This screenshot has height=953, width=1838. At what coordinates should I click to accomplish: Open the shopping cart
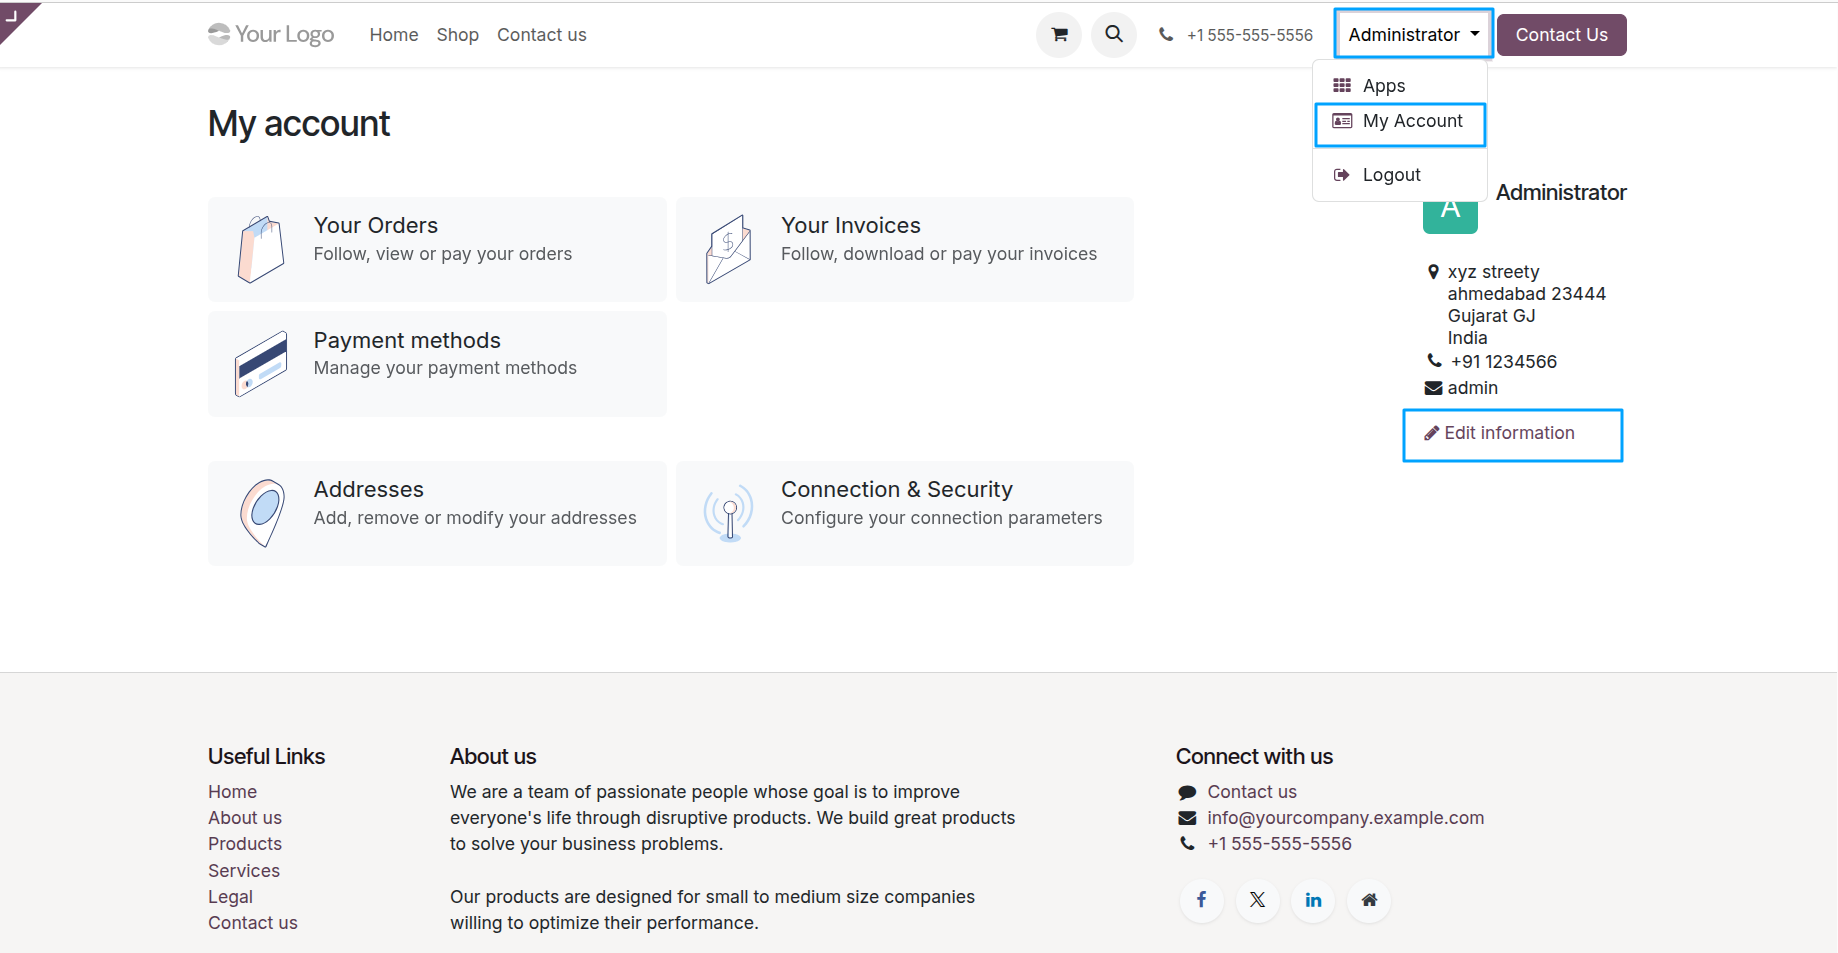pos(1058,34)
